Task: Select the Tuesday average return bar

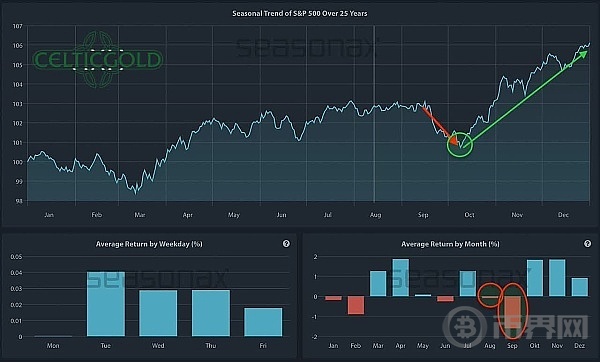Action: (106, 304)
